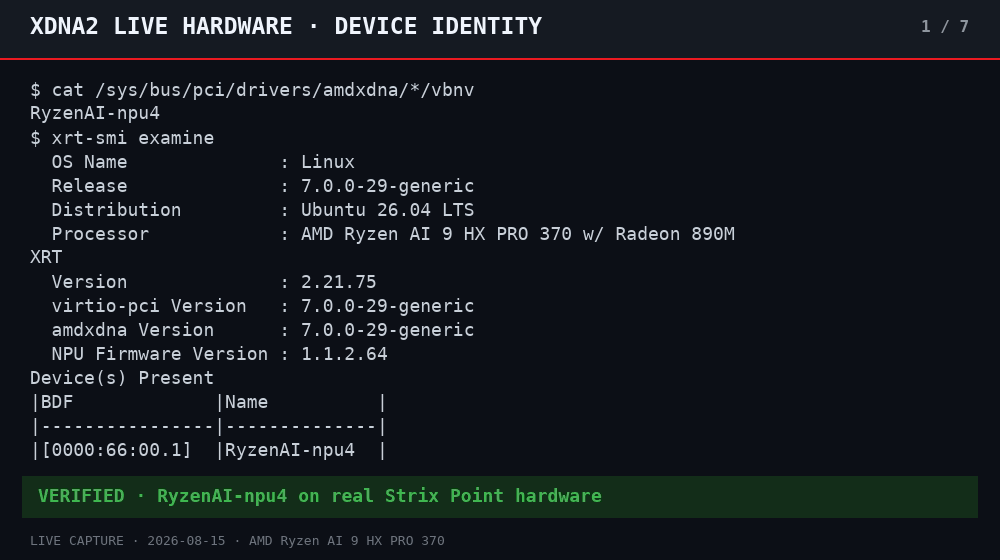The height and width of the screenshot is (560, 1000).
Task: Click the 'Distribution' label
Action: coord(116,210)
